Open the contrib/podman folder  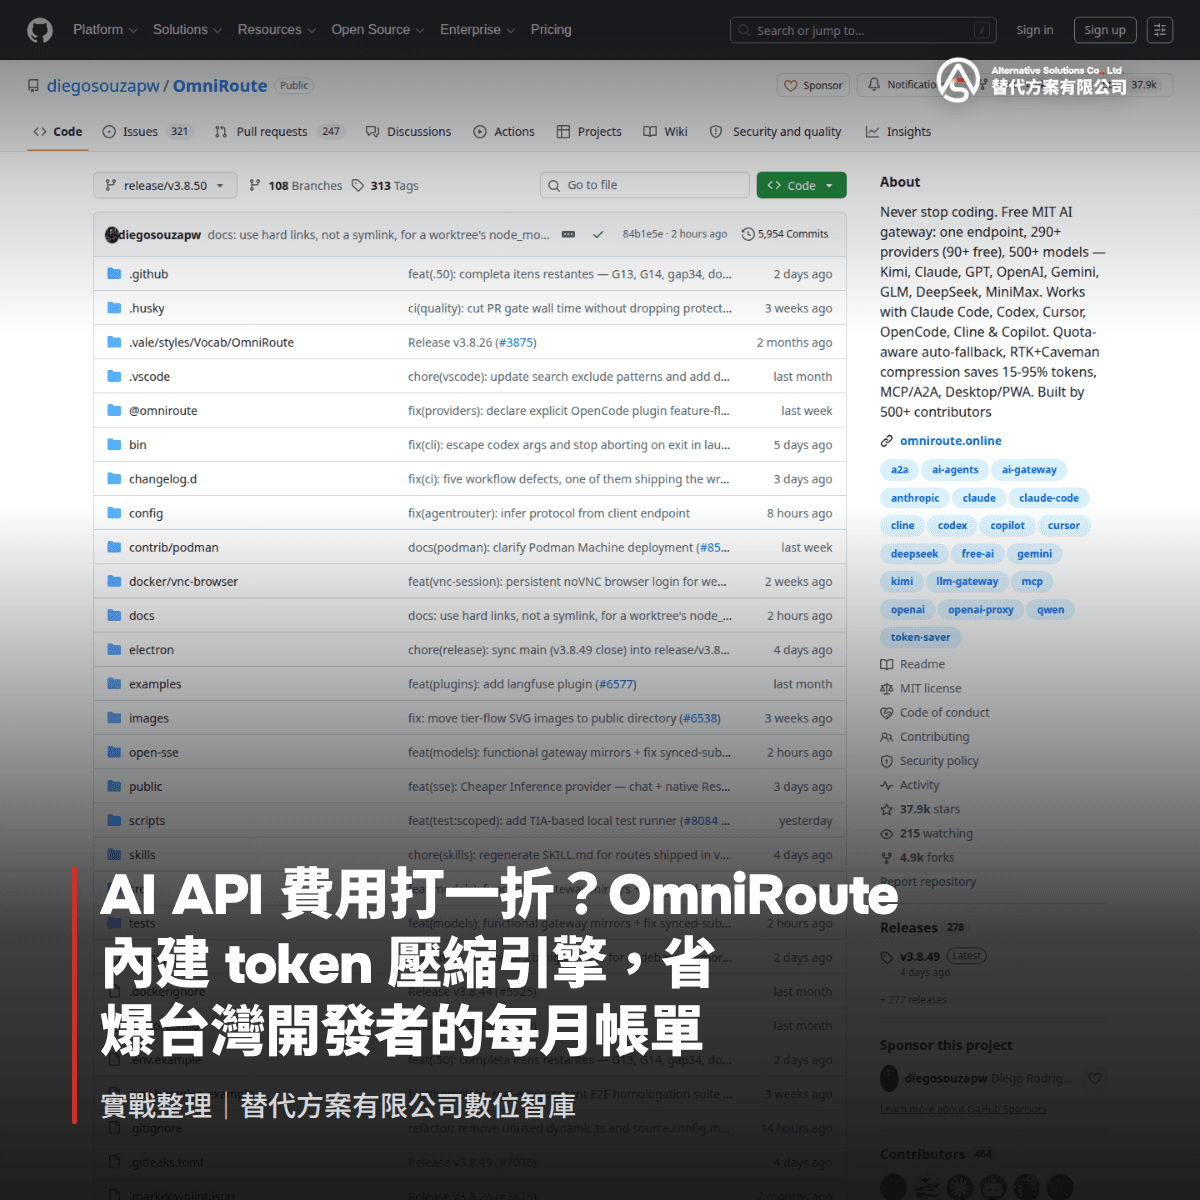tap(173, 547)
